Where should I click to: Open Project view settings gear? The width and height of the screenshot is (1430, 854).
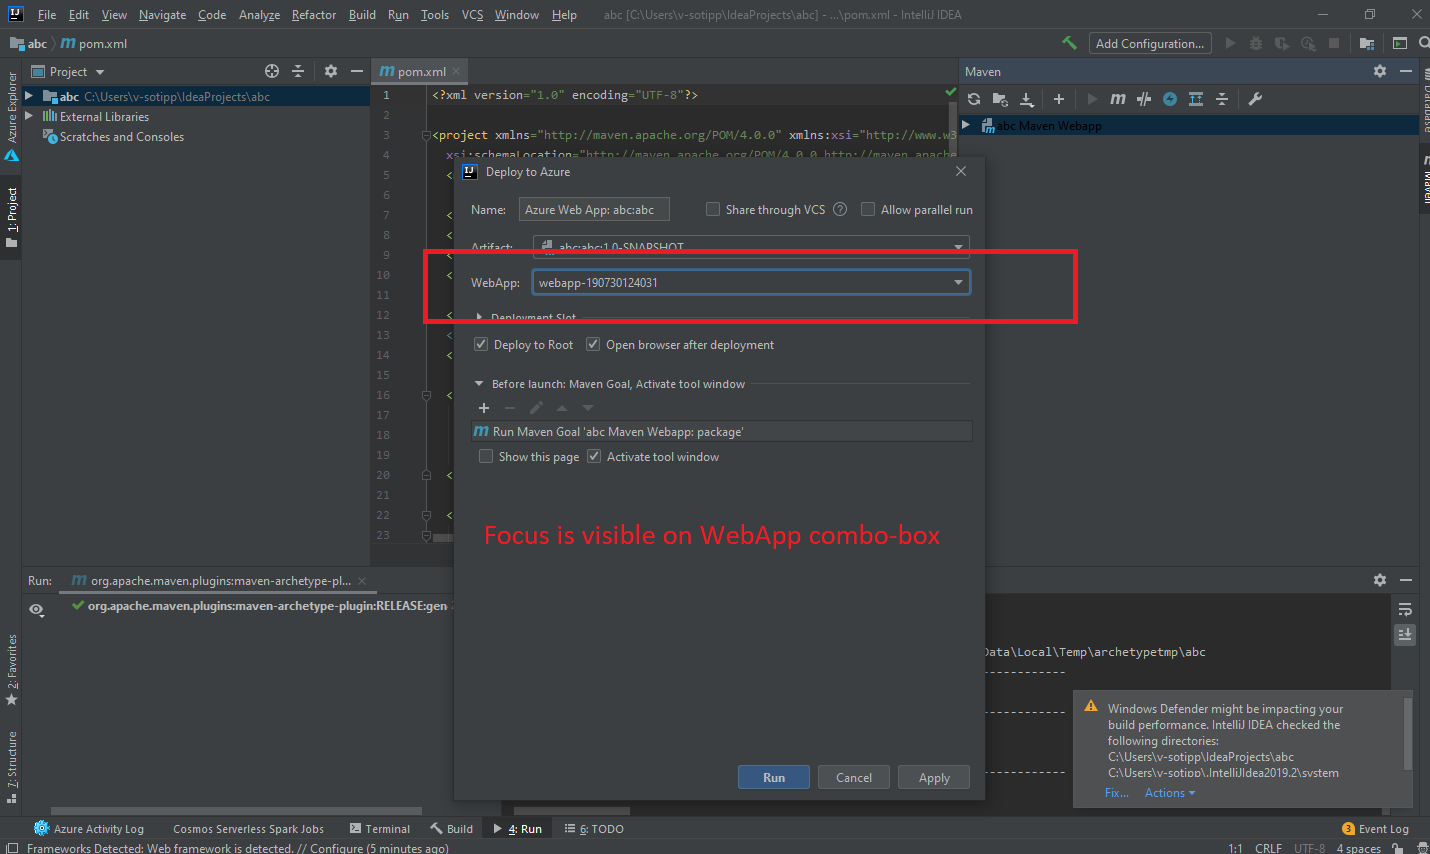click(330, 71)
